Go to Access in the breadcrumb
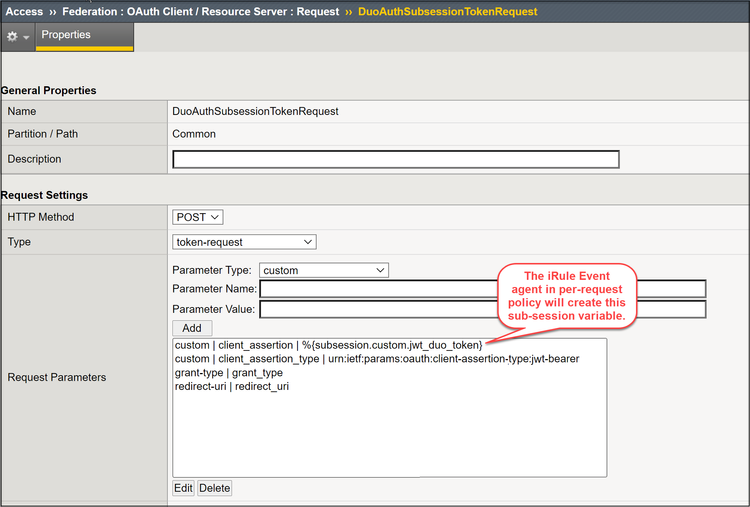 click(25, 12)
